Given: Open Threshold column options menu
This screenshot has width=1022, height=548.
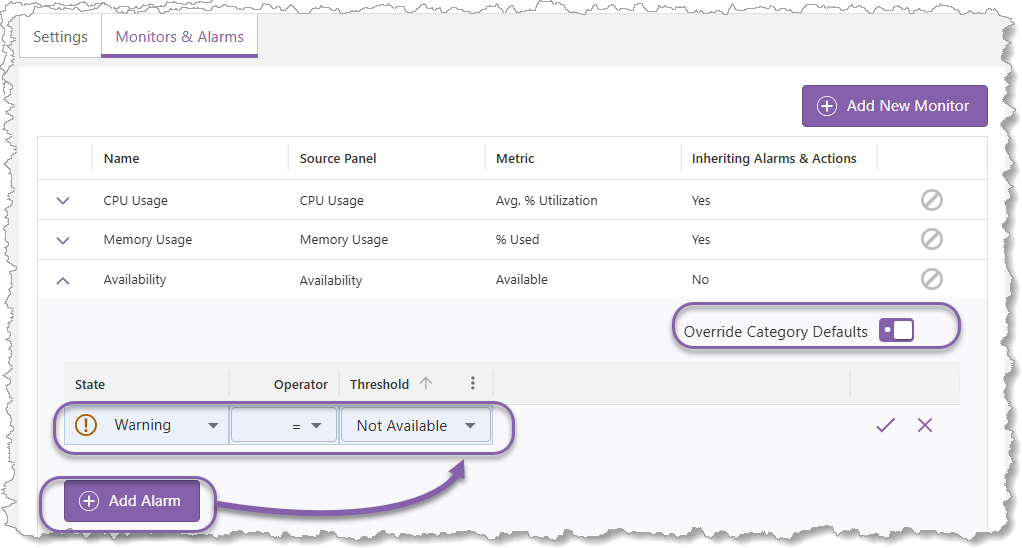Looking at the screenshot, I should tap(473, 384).
